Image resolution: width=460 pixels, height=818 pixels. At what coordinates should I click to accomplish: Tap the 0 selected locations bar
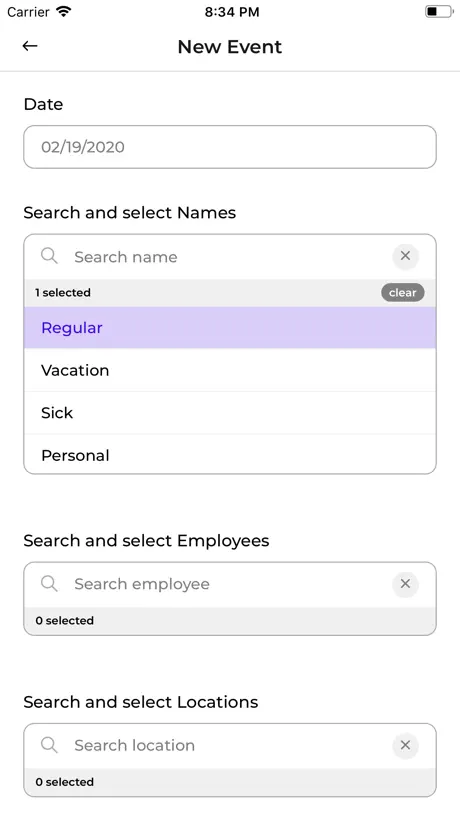[x=229, y=782]
